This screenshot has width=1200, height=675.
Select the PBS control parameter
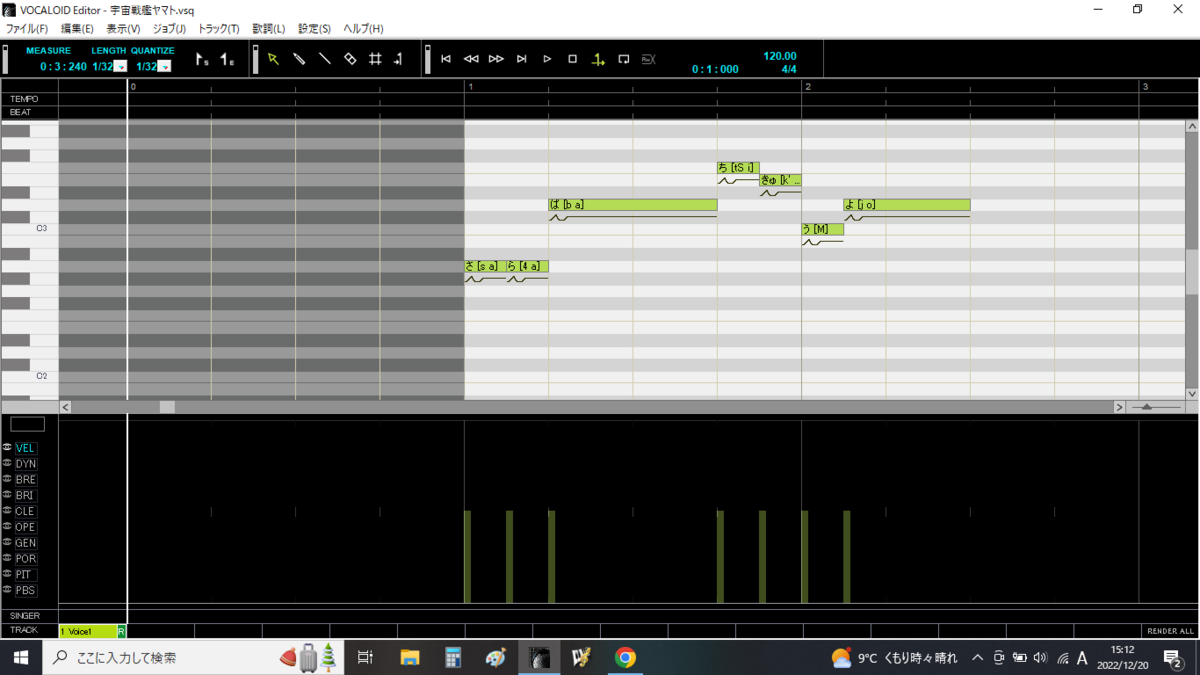[25, 590]
